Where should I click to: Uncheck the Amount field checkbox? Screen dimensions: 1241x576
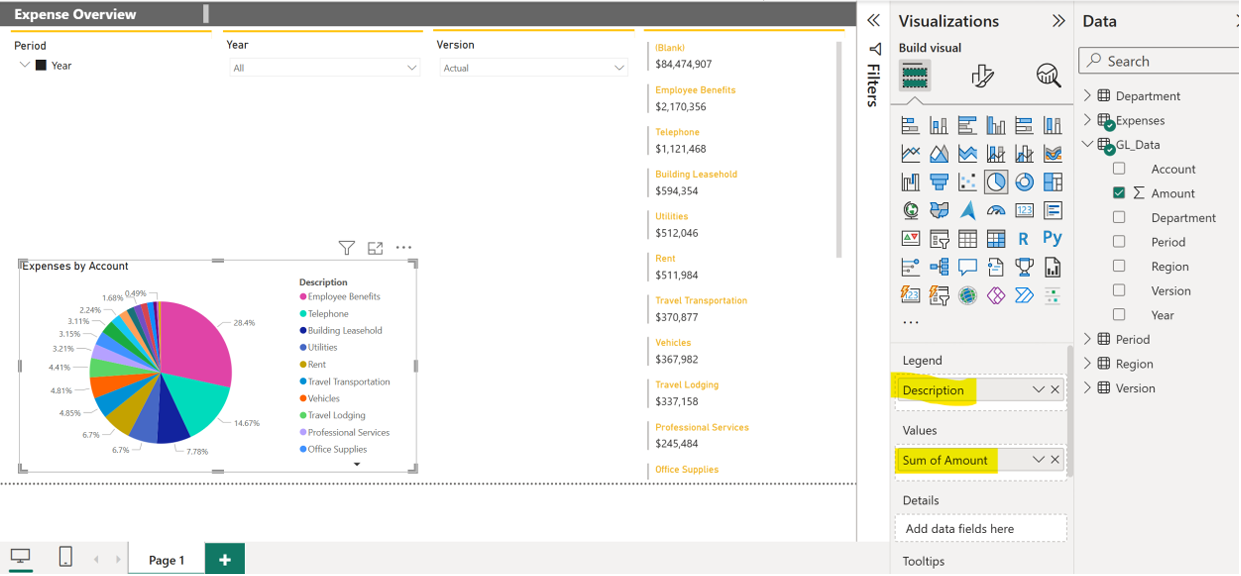[x=1119, y=193]
